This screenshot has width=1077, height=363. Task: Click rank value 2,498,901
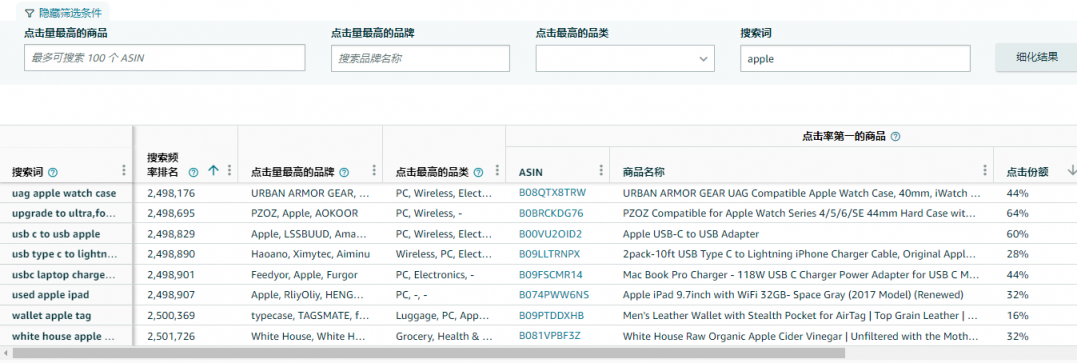coord(170,275)
